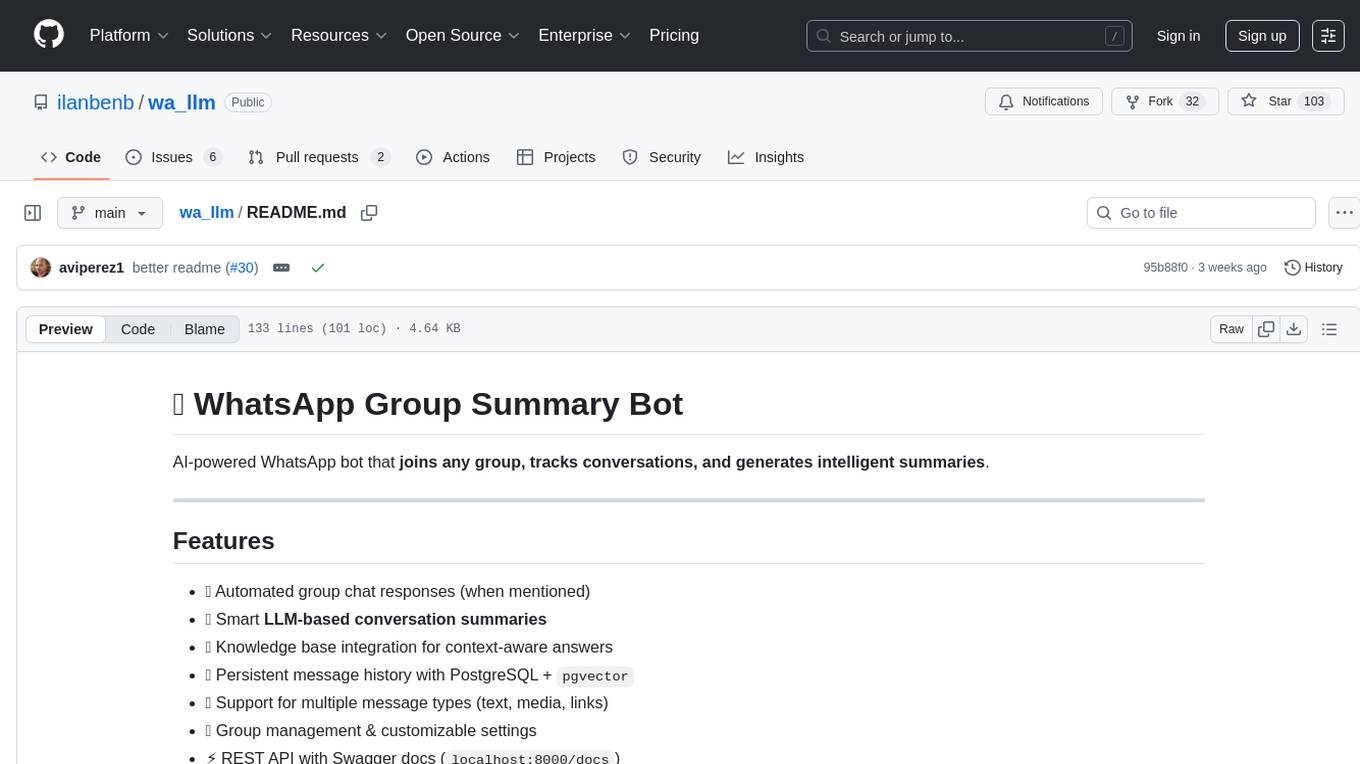
Task: Click the pgvector code text
Action: (x=595, y=676)
